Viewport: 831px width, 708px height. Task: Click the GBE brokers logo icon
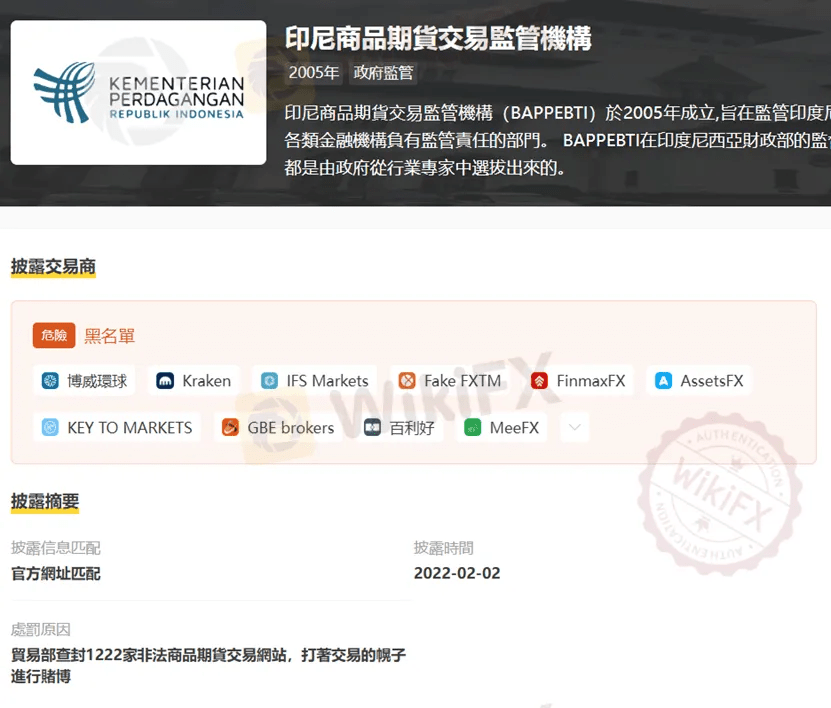[x=230, y=427]
